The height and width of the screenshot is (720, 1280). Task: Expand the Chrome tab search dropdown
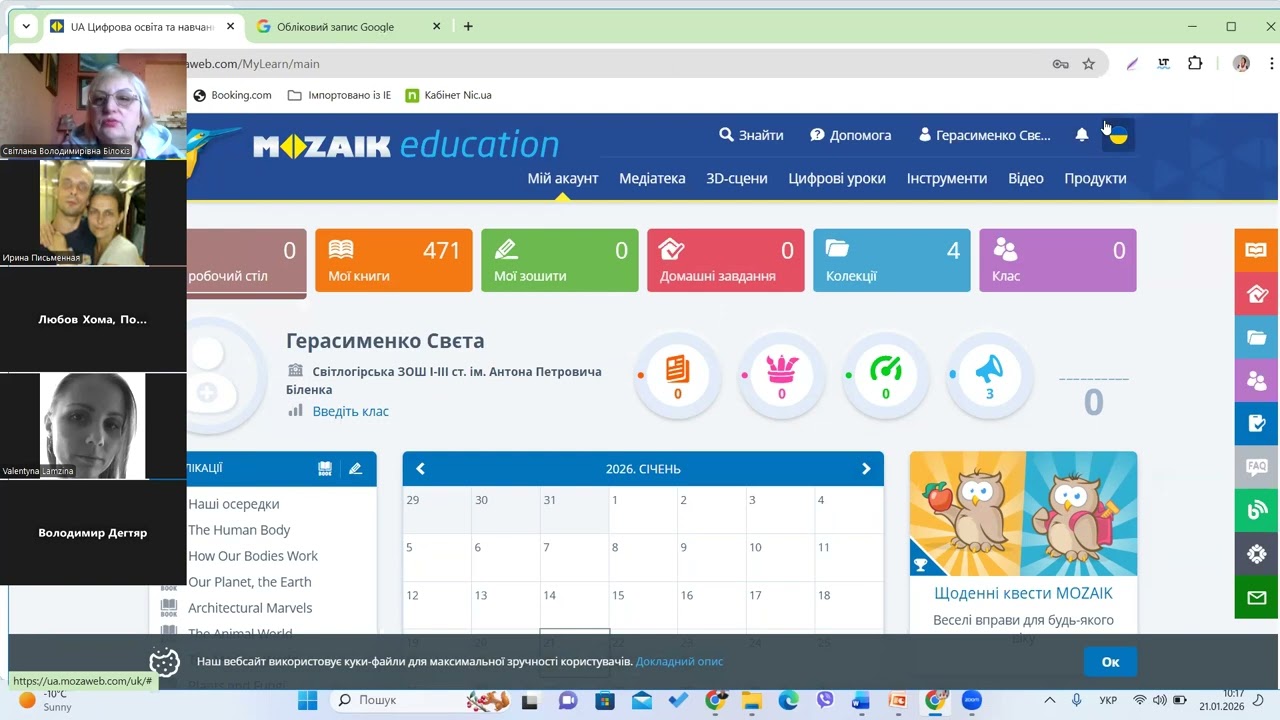26,27
